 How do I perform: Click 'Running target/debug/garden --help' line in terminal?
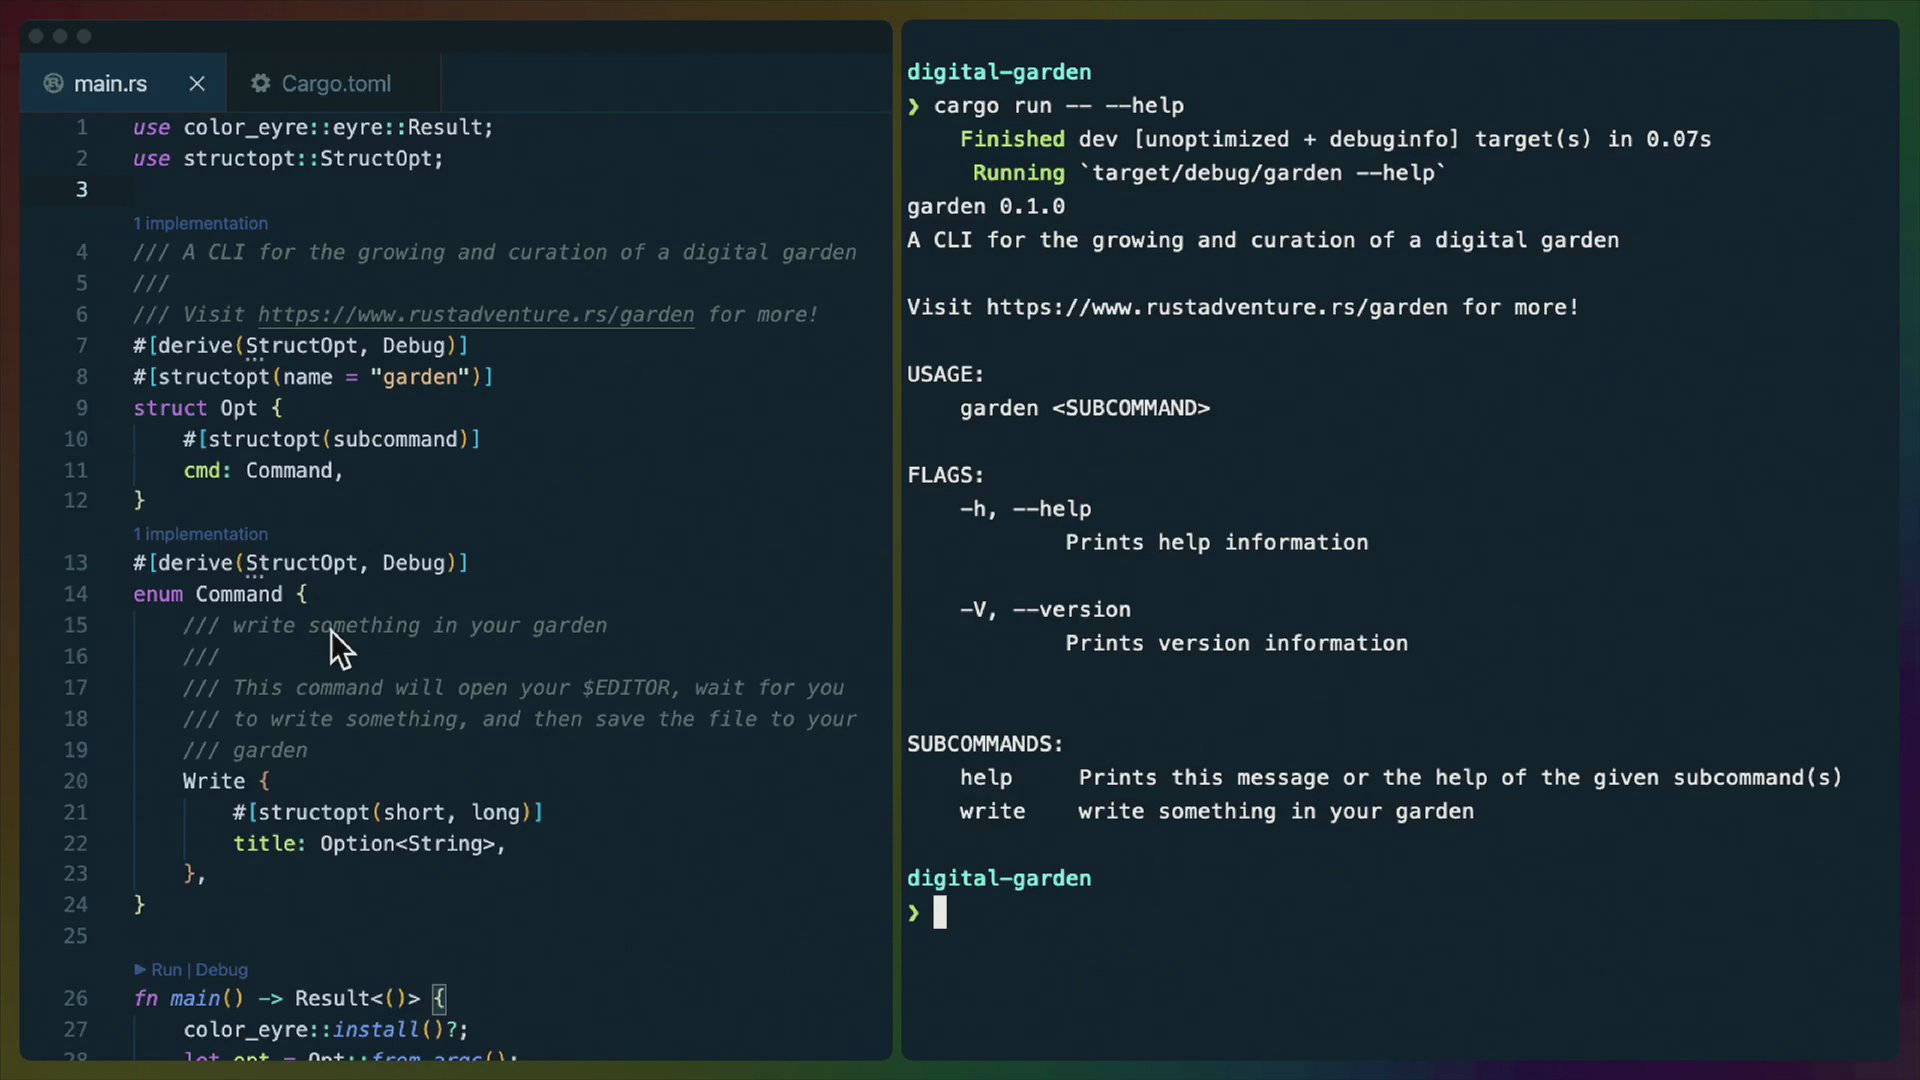(1209, 173)
